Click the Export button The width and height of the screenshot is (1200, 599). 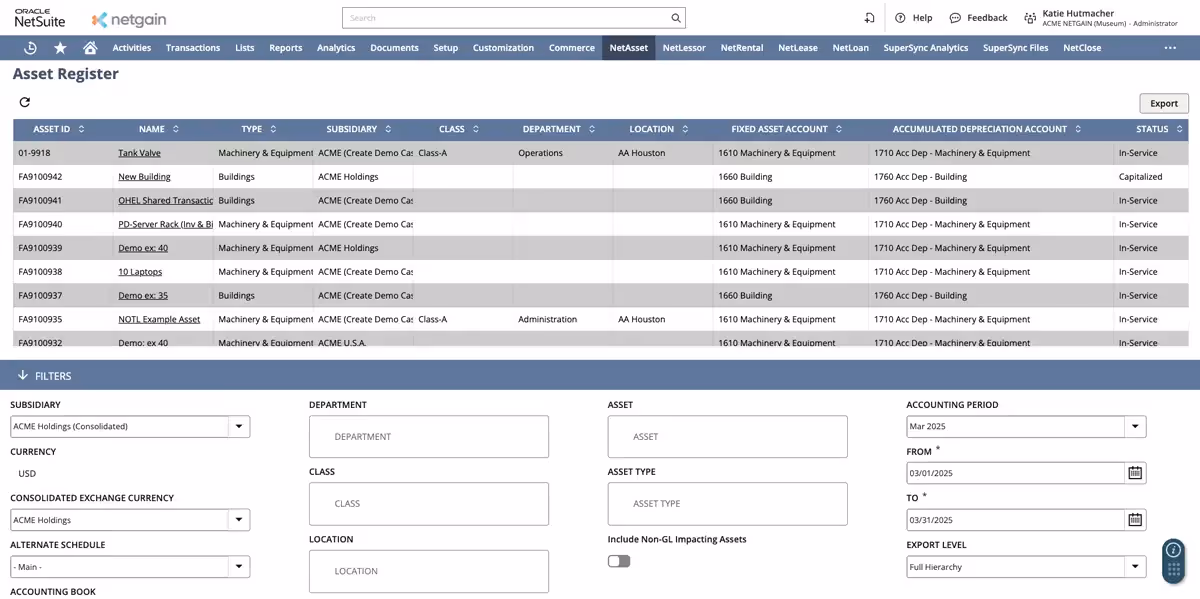click(x=1163, y=103)
